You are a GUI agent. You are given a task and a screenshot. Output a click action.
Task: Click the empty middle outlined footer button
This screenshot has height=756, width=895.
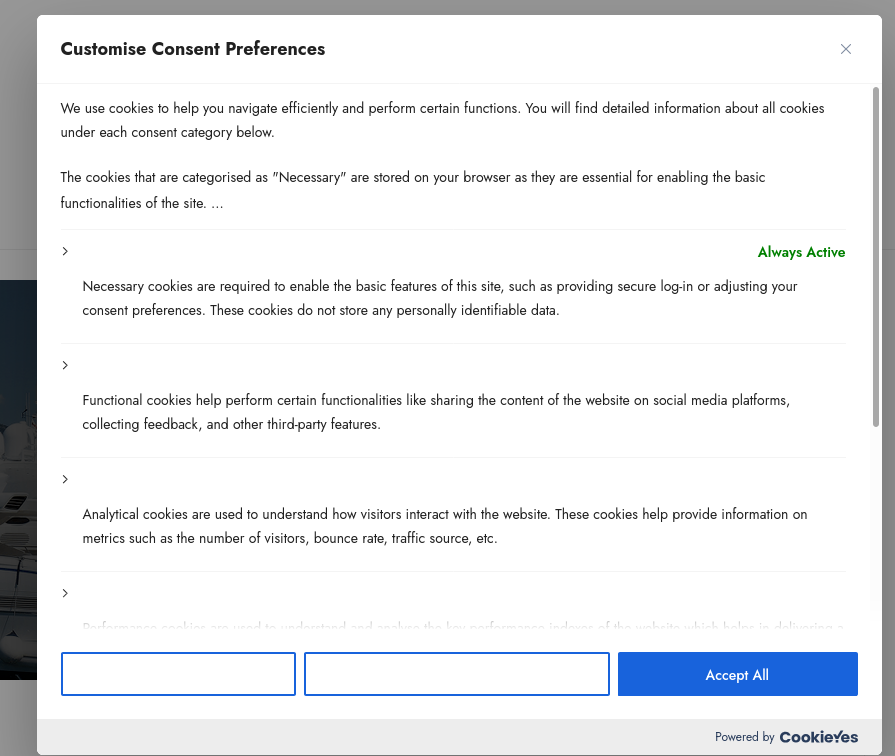pos(456,674)
